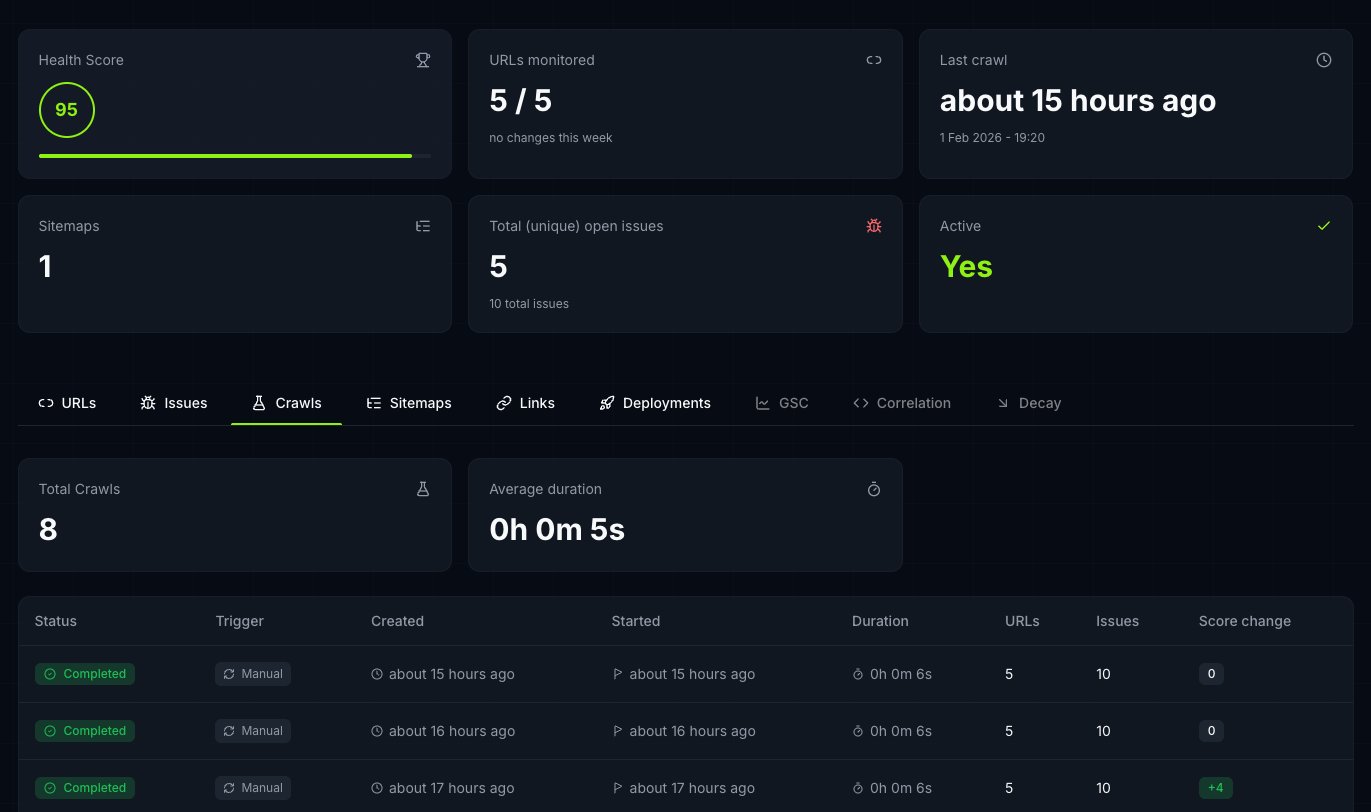Go to the Links tab
The width and height of the screenshot is (1371, 812).
[525, 403]
